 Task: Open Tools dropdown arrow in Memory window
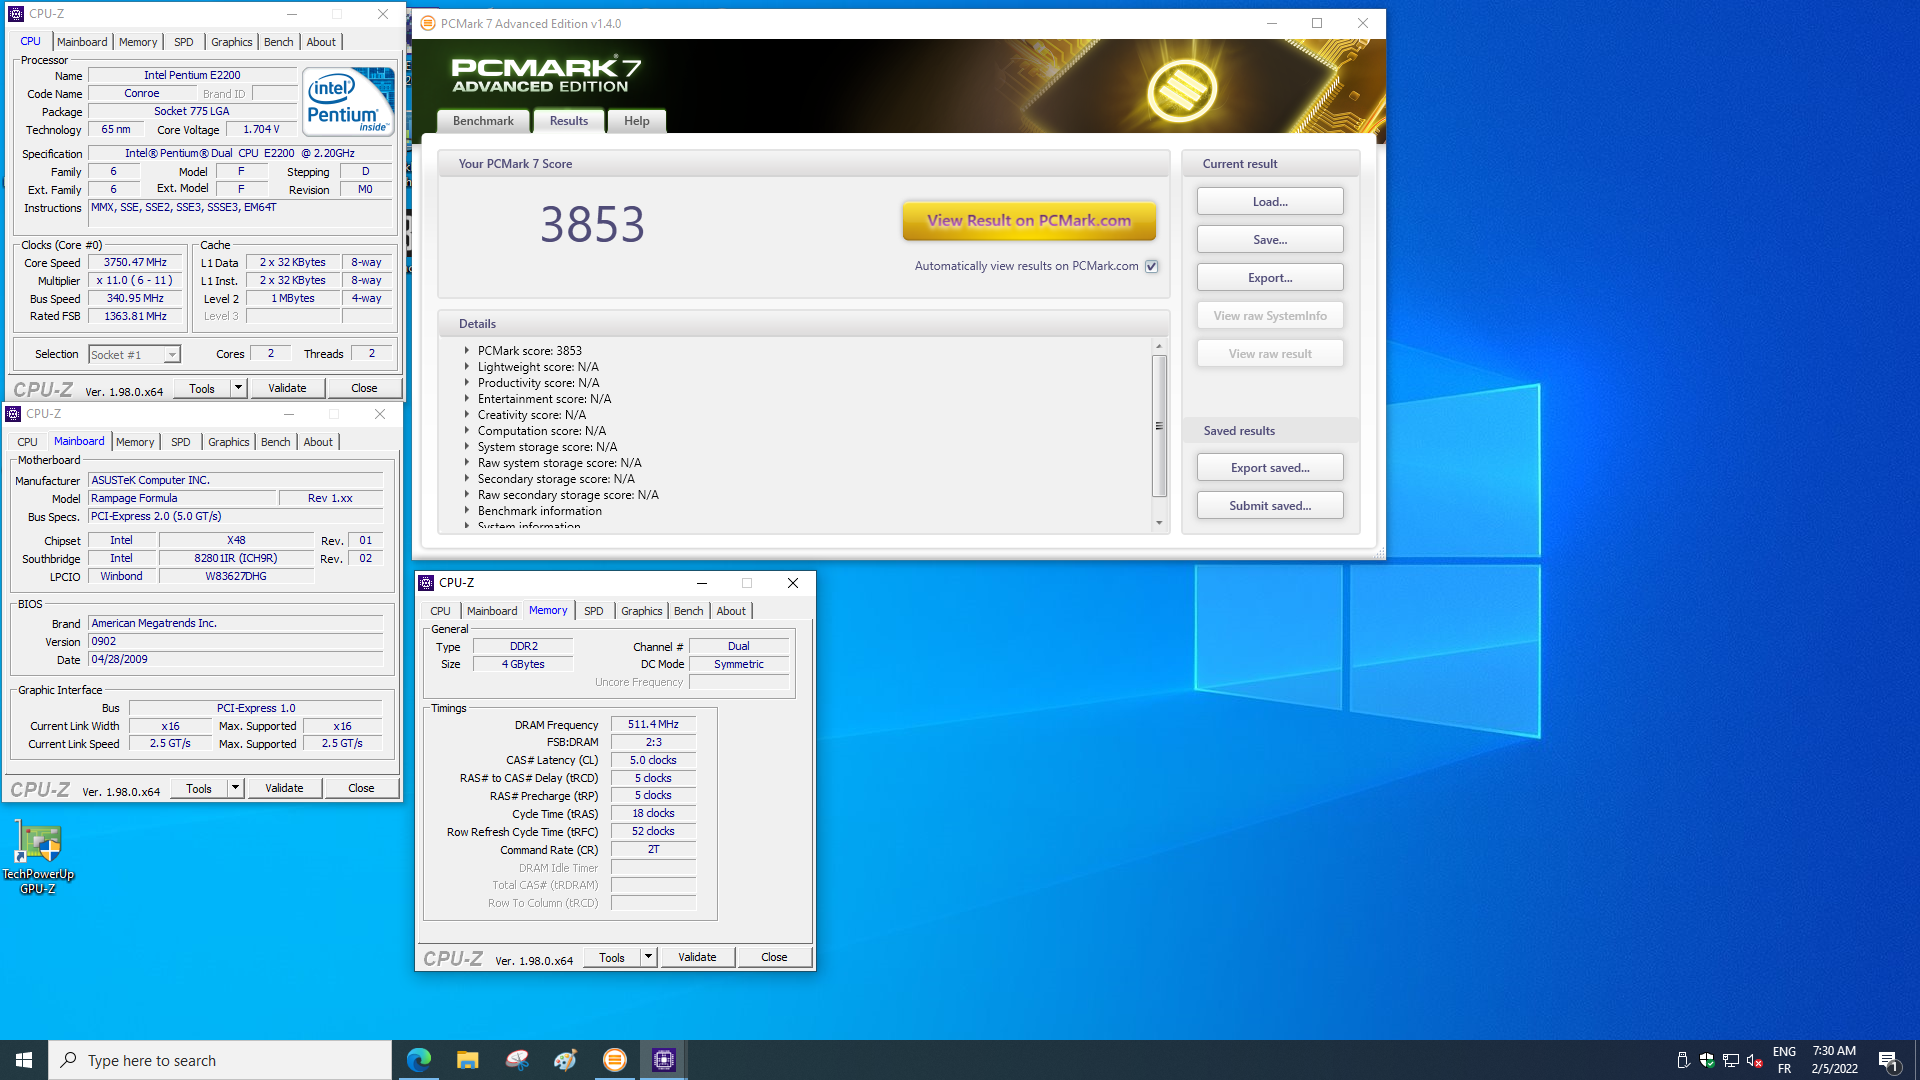coord(648,957)
